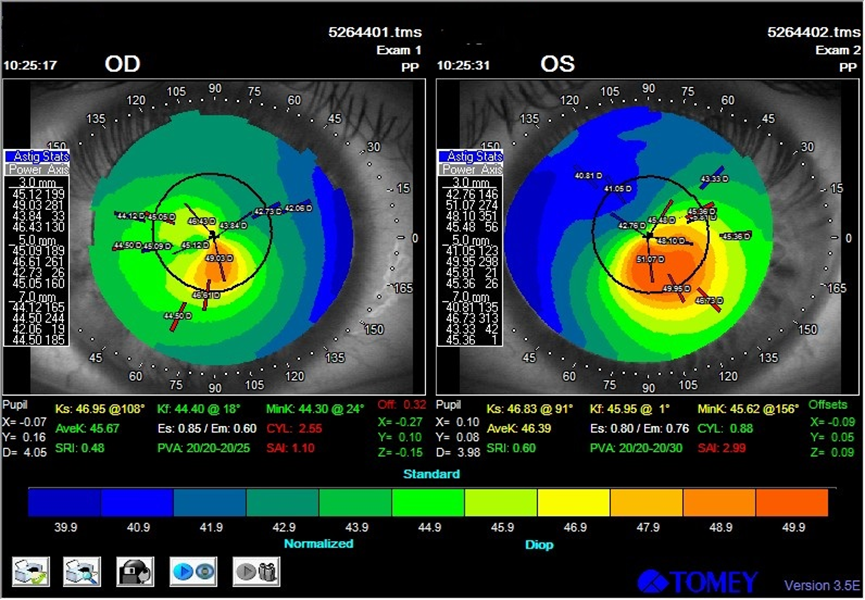Click the Diop unit label
Screen dimensions: 865x600
tap(539, 544)
